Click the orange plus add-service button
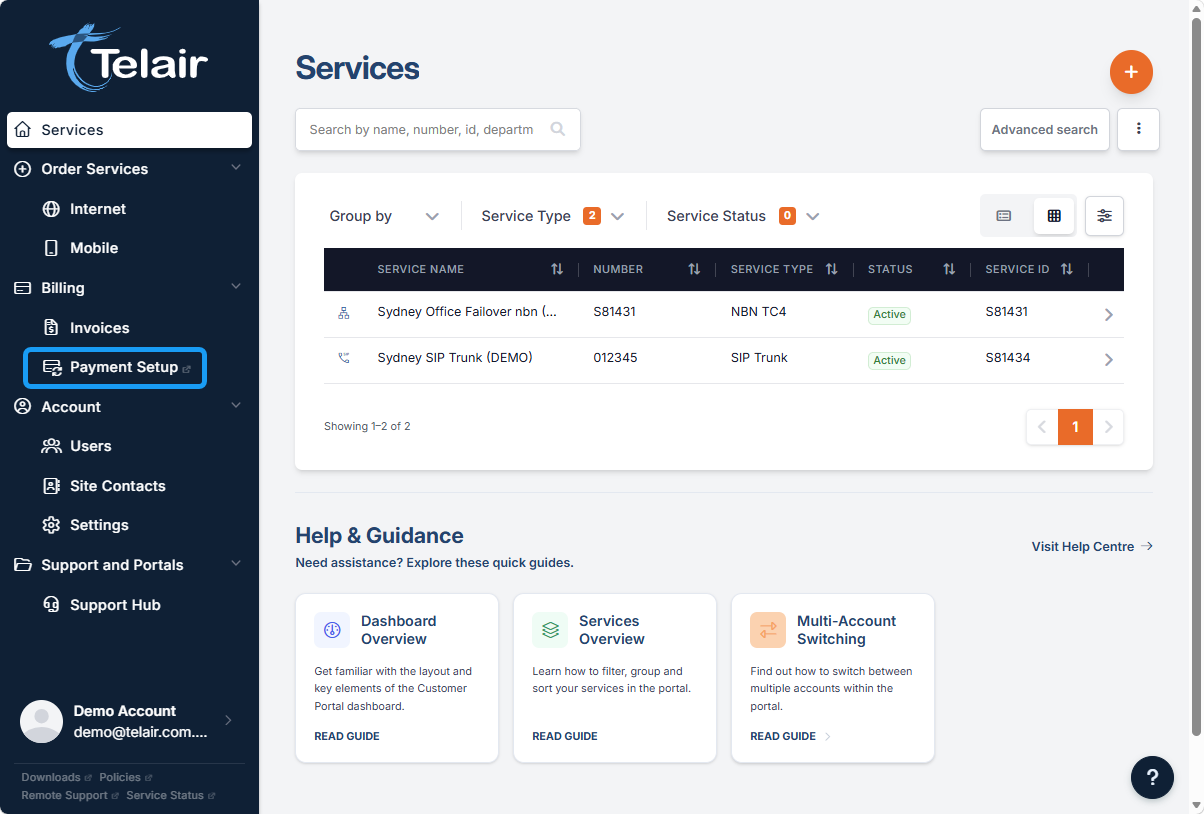1204x814 pixels. 1131,72
